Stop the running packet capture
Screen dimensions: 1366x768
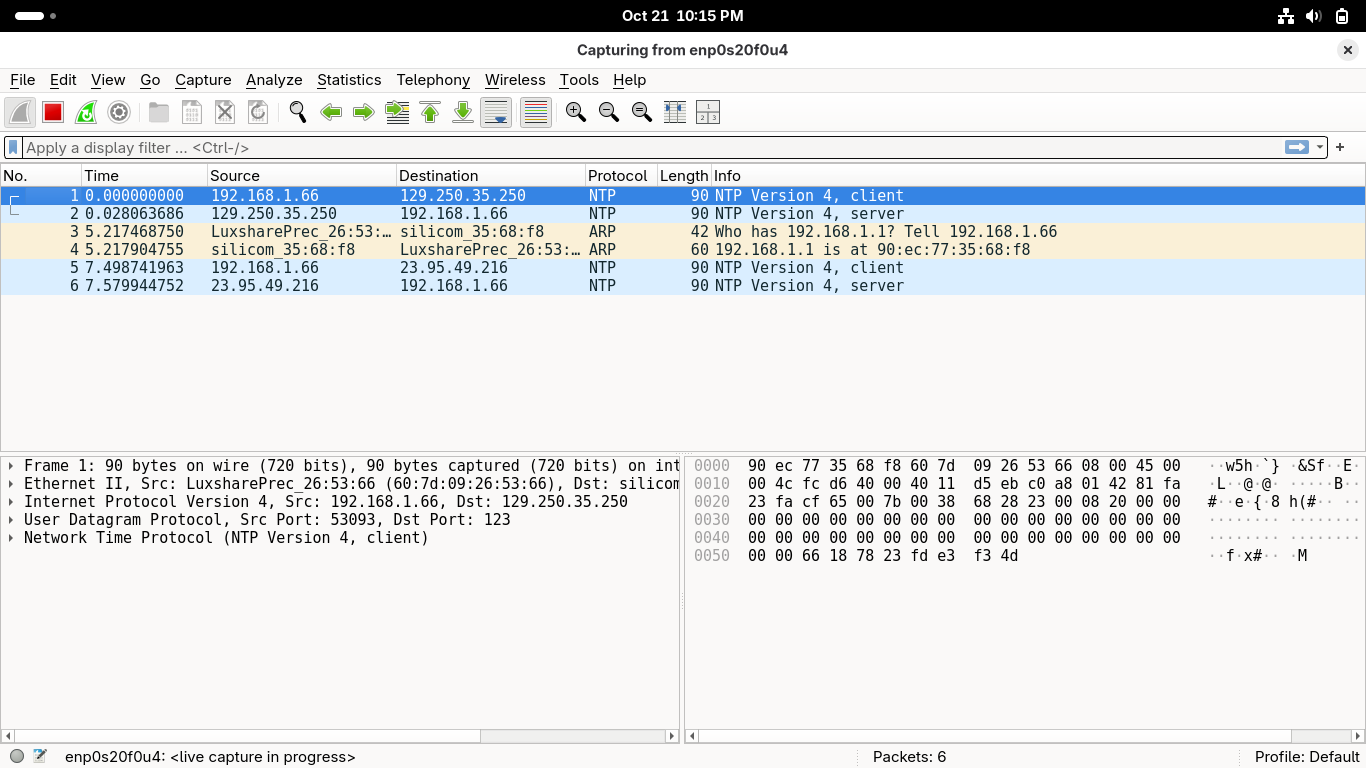53,113
